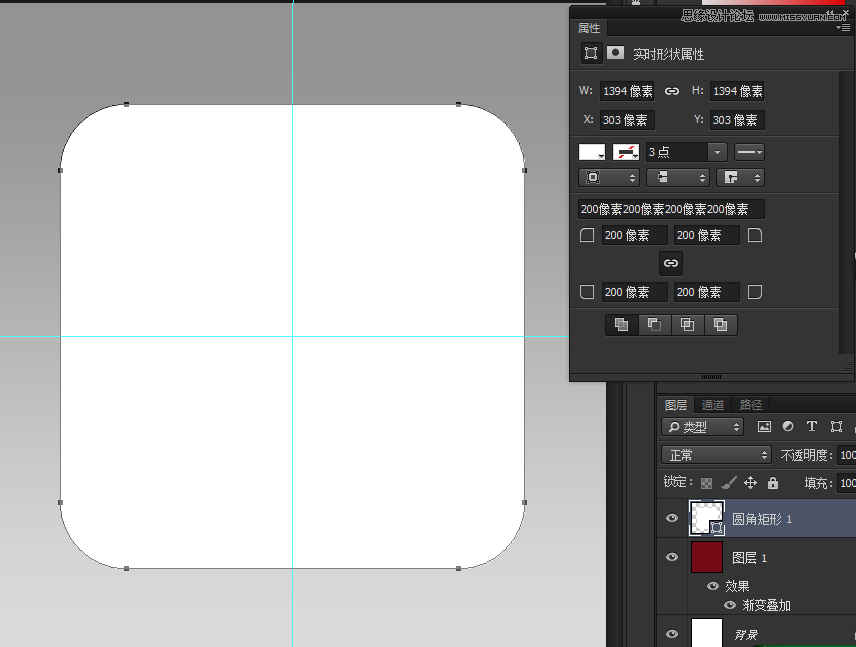Filter layers by shape layers icon
The width and height of the screenshot is (856, 647).
click(836, 426)
